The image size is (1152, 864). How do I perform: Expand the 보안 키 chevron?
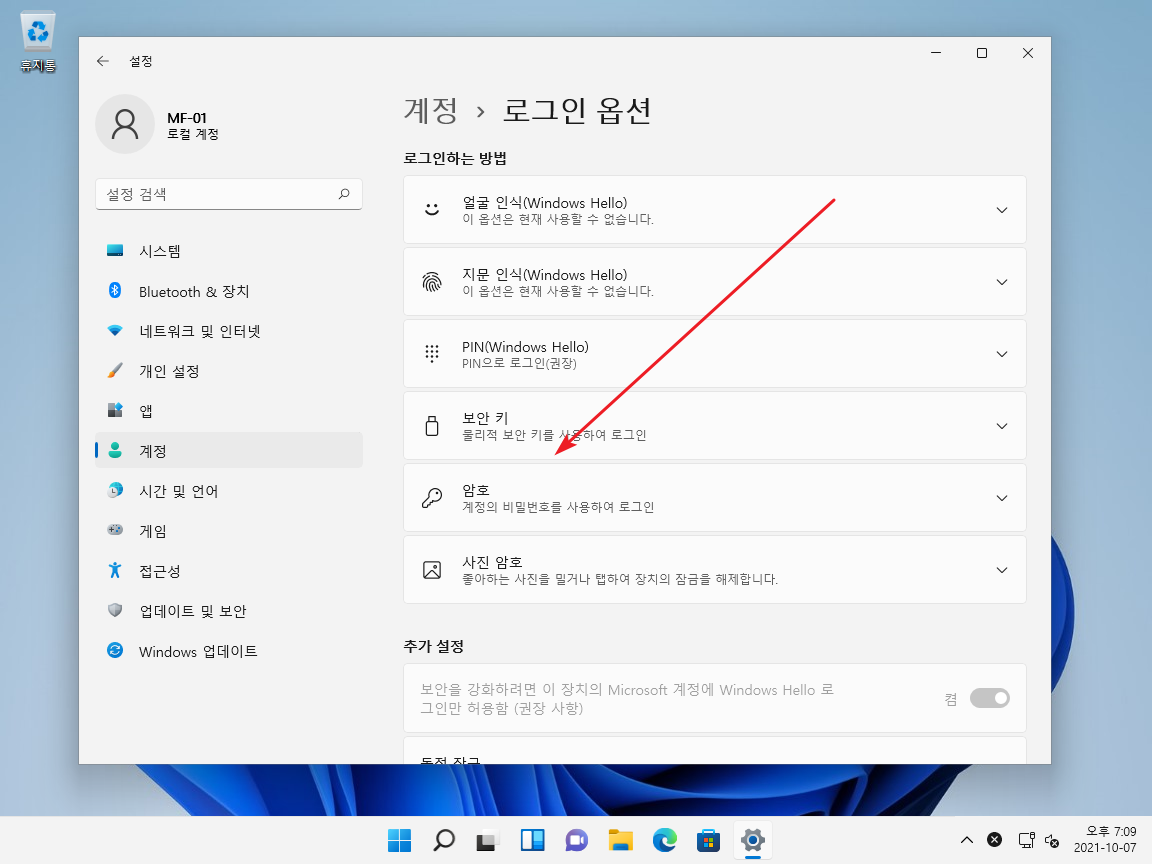(1001, 426)
